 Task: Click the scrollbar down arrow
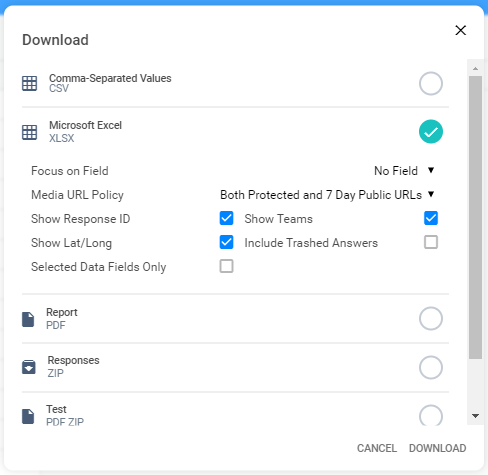475,416
